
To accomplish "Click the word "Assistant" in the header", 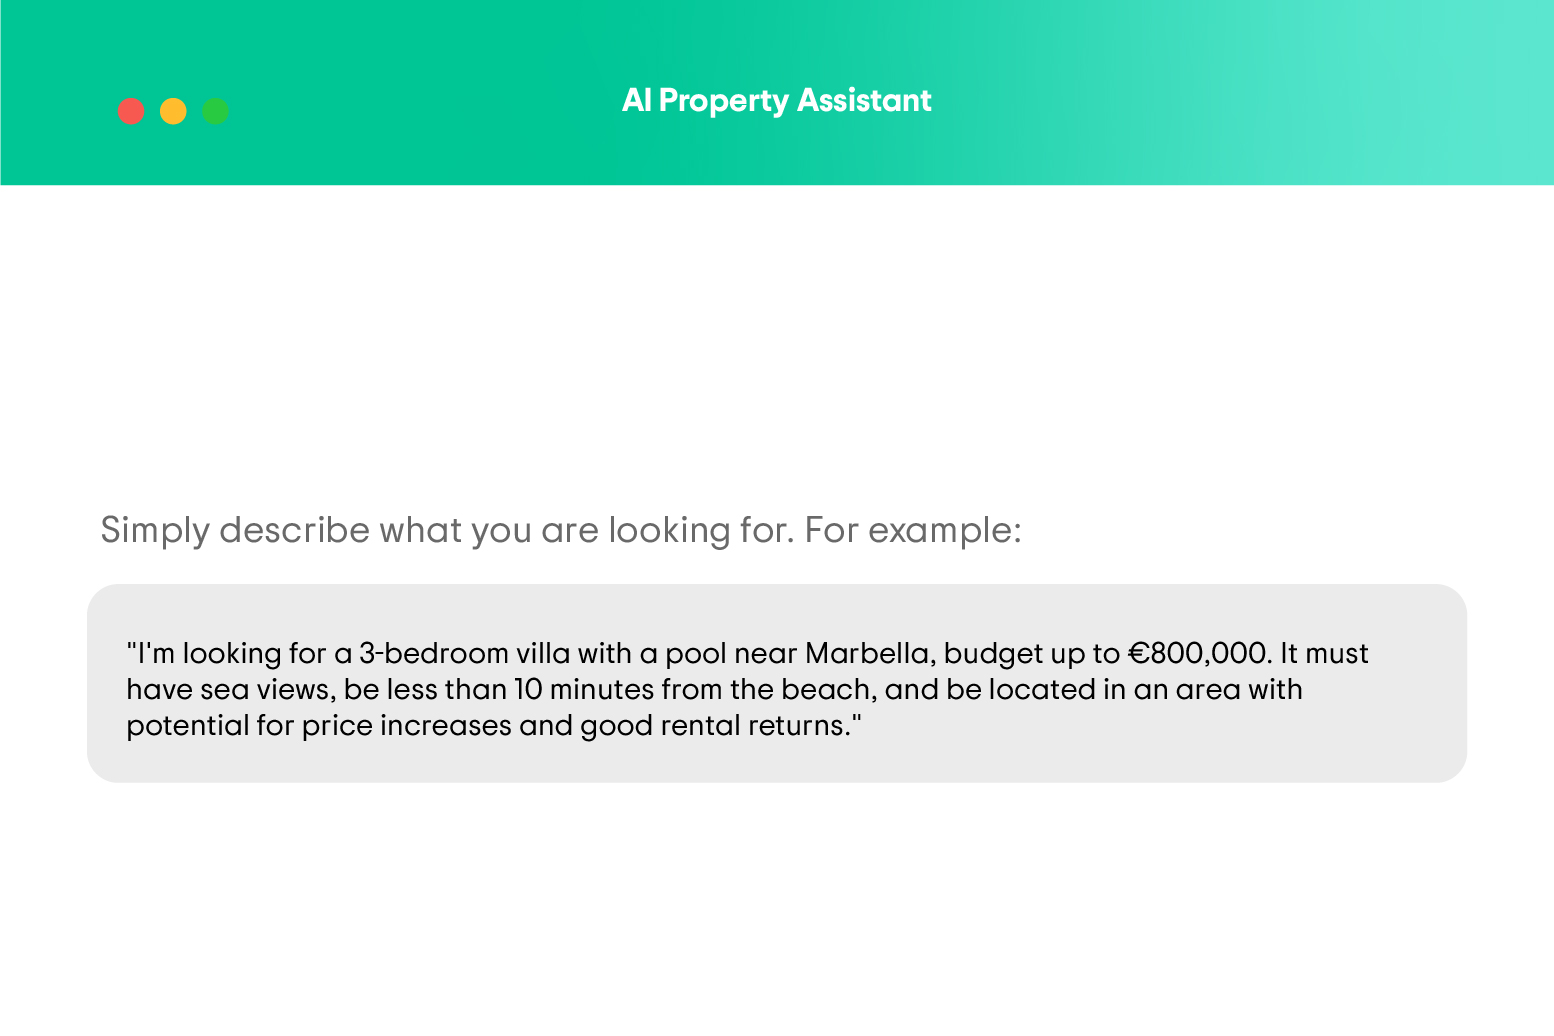I will click(864, 100).
